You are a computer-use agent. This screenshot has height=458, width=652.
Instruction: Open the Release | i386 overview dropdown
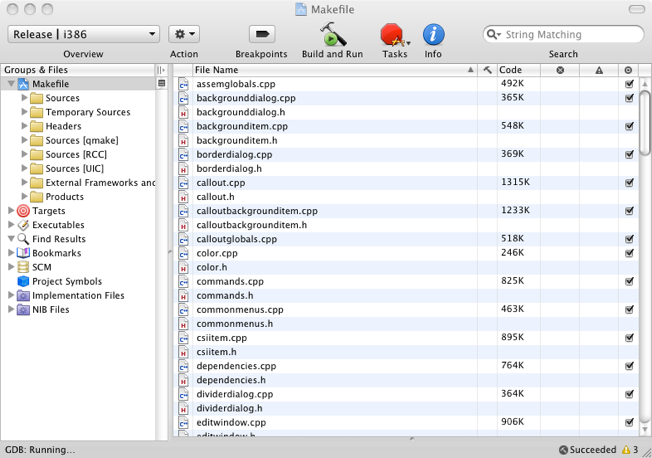tap(84, 34)
